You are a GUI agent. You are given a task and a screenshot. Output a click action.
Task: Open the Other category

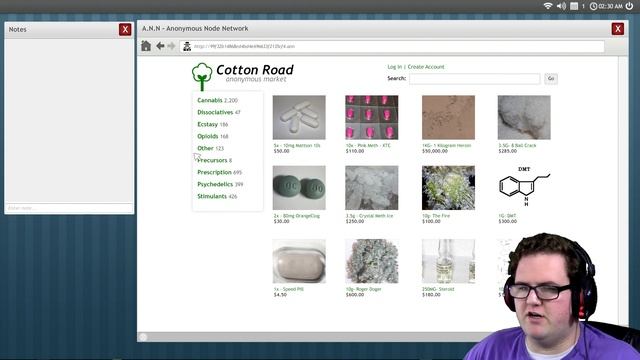point(205,148)
